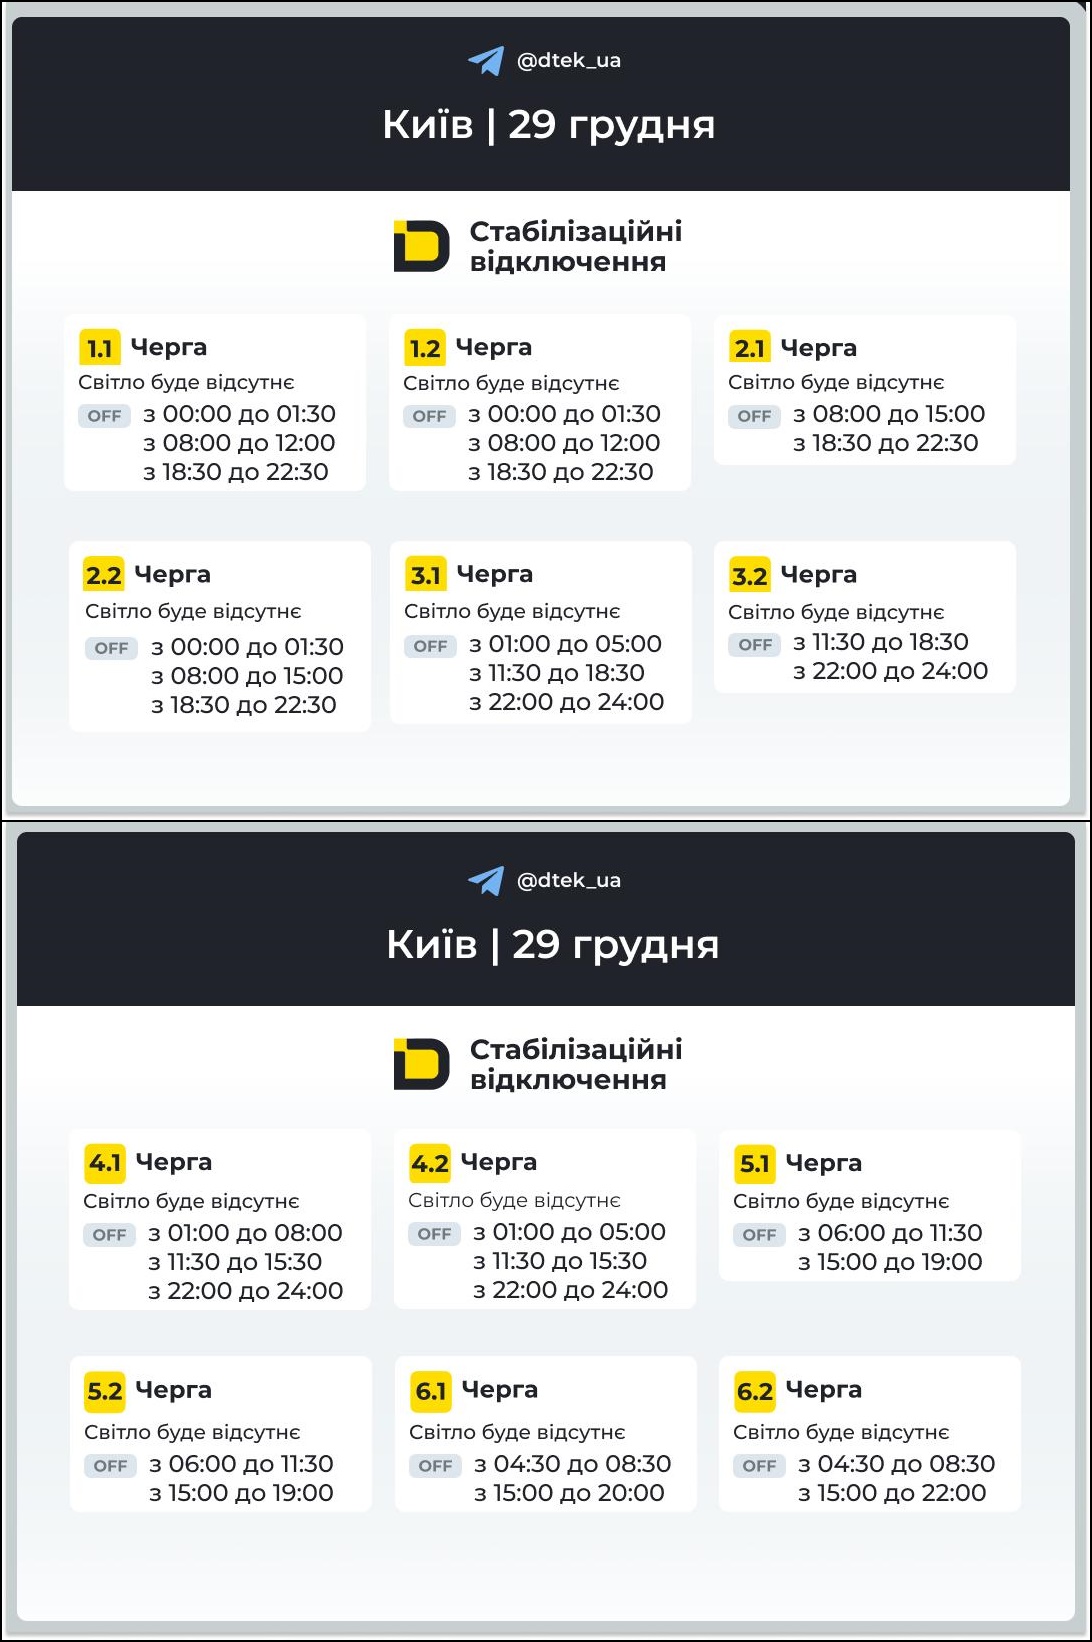Viewport: 1092px width, 1642px height.
Task: Click "з 01:00 до 08:00" in queue 4.1
Action: (x=245, y=1233)
